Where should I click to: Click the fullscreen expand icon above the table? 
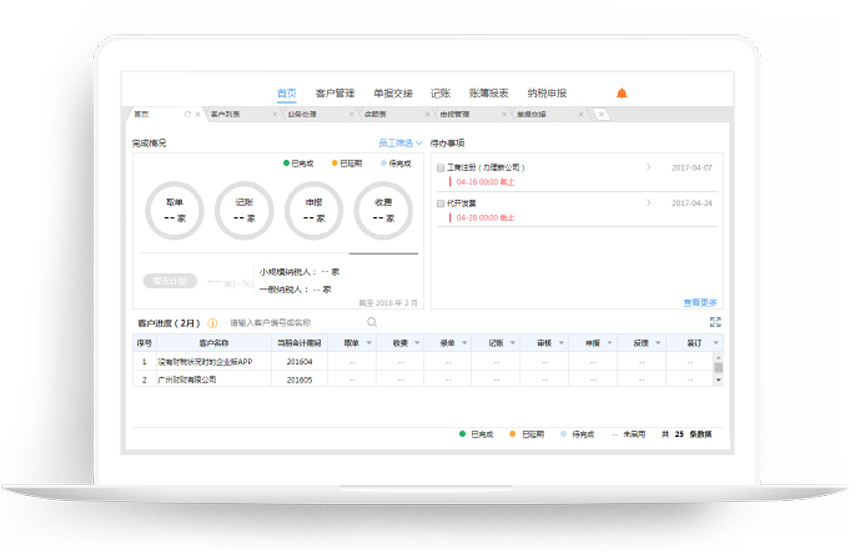click(x=715, y=322)
